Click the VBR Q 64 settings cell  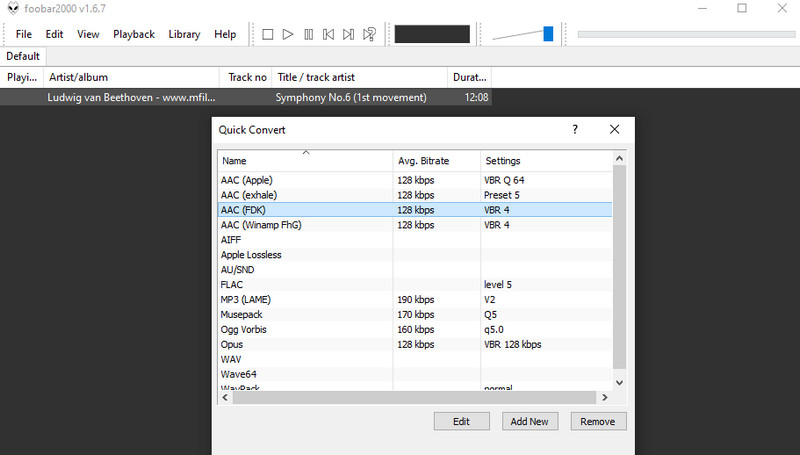coord(504,180)
